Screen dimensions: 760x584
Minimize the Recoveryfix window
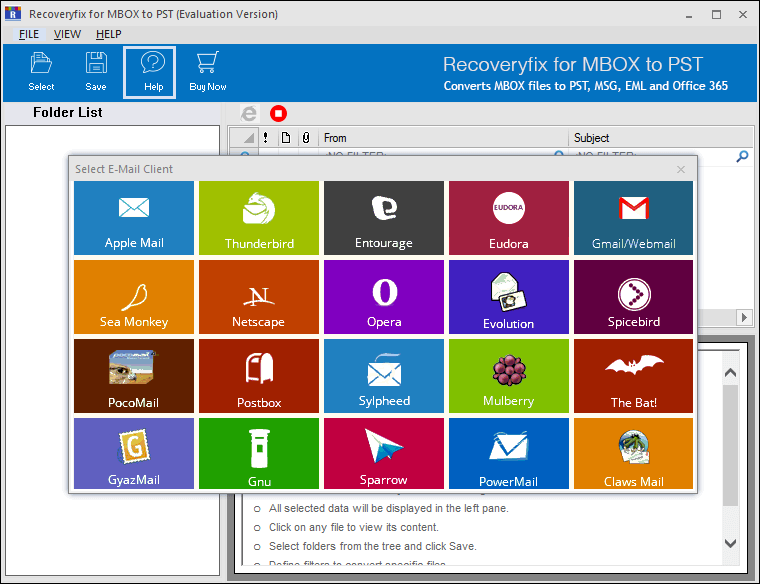pyautogui.click(x=689, y=15)
